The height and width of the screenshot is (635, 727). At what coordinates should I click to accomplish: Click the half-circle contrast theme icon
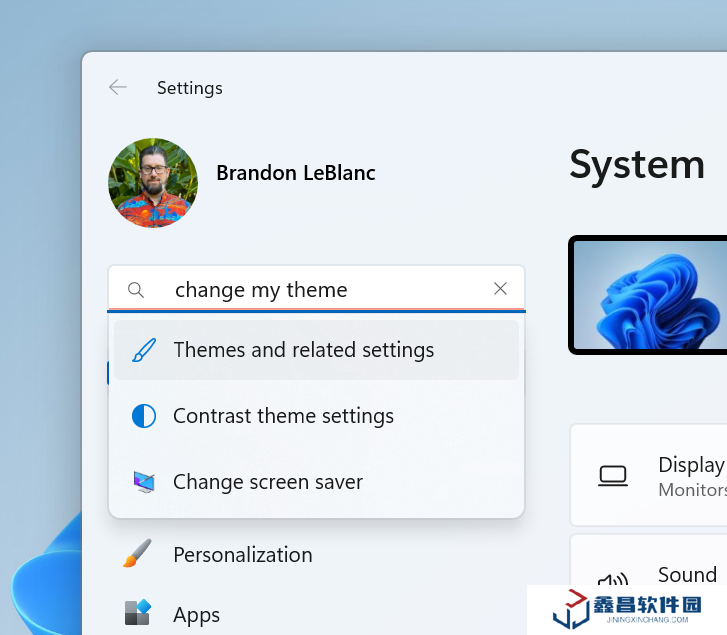click(x=144, y=416)
